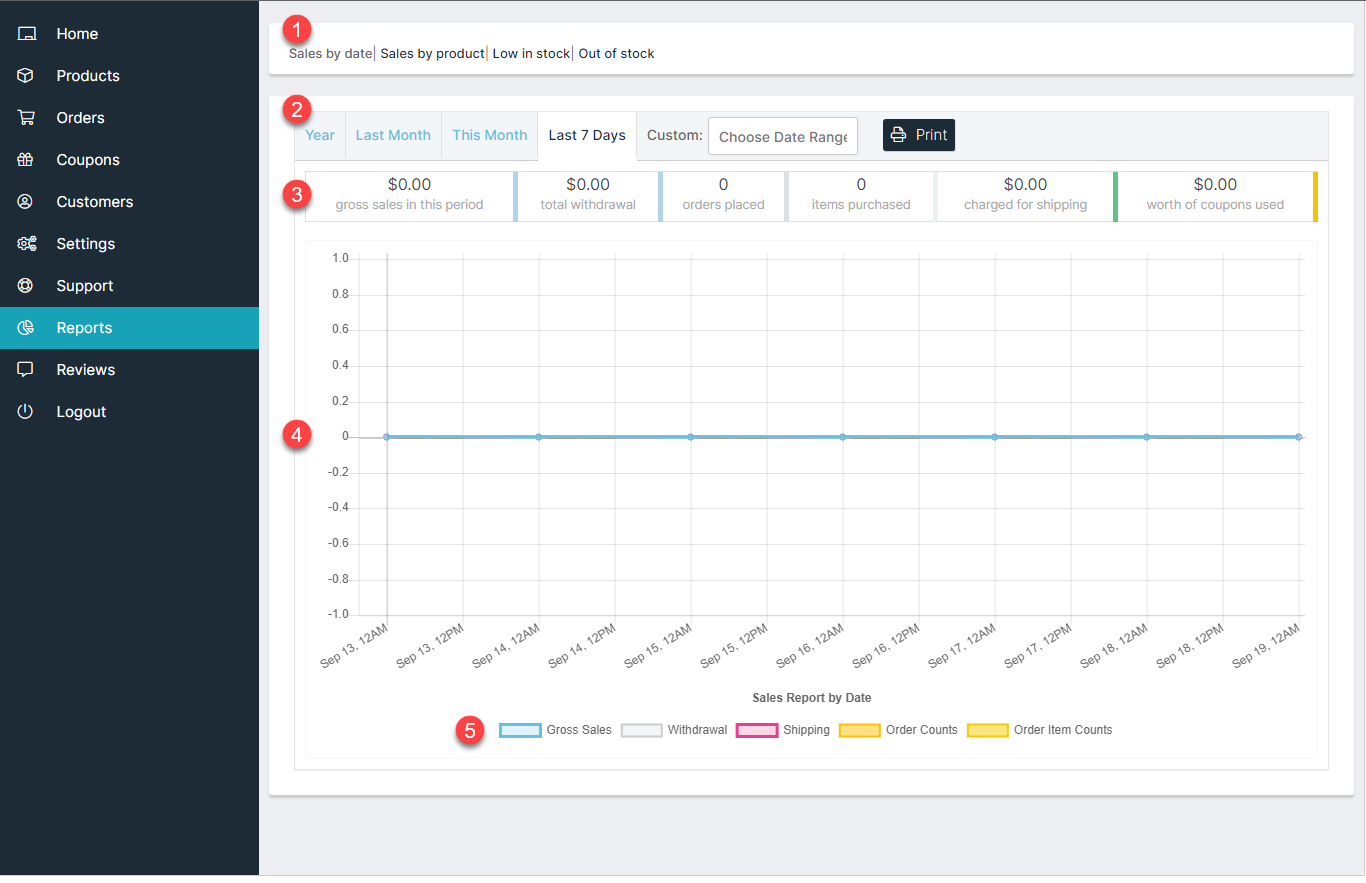Click the Coupons gift icon
1366x883 pixels.
[26, 160]
